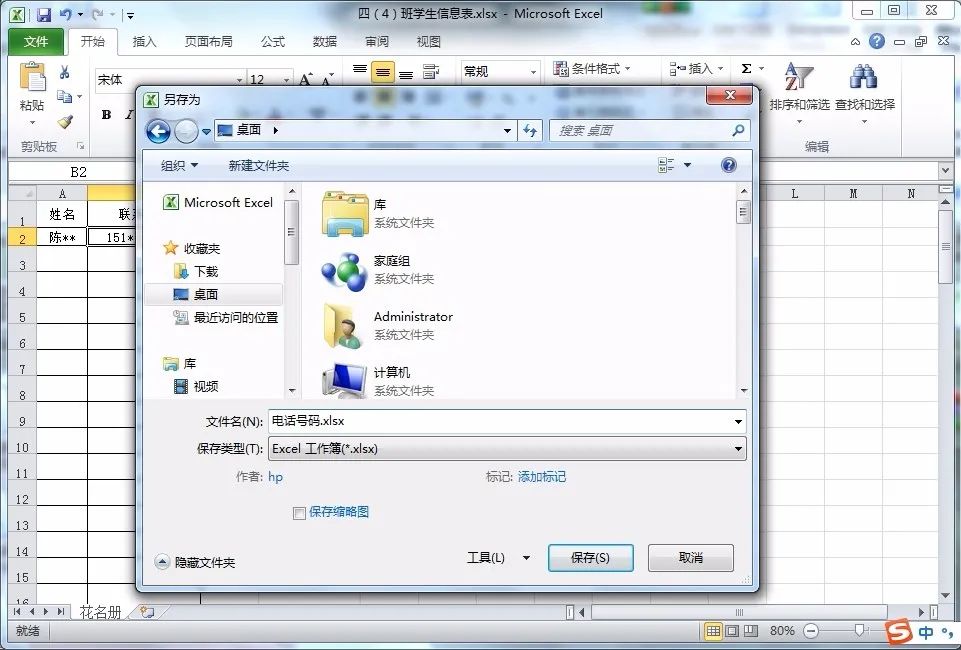The height and width of the screenshot is (650, 961).
Task: Click the zoom slider handle in status bar
Action: click(859, 630)
